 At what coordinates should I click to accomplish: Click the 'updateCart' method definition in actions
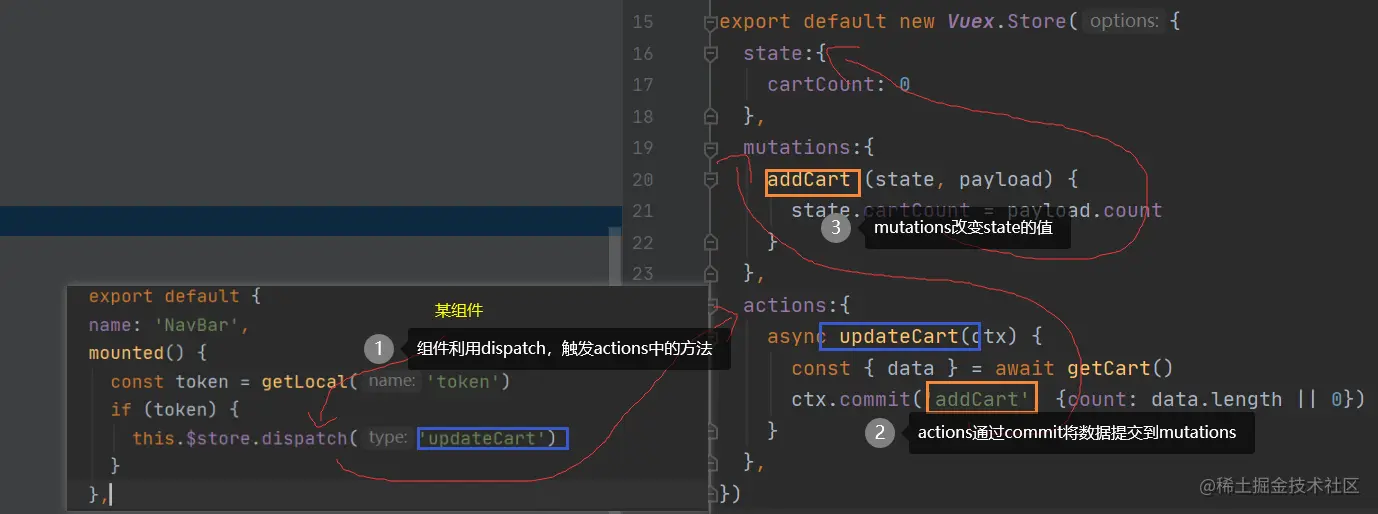(899, 337)
